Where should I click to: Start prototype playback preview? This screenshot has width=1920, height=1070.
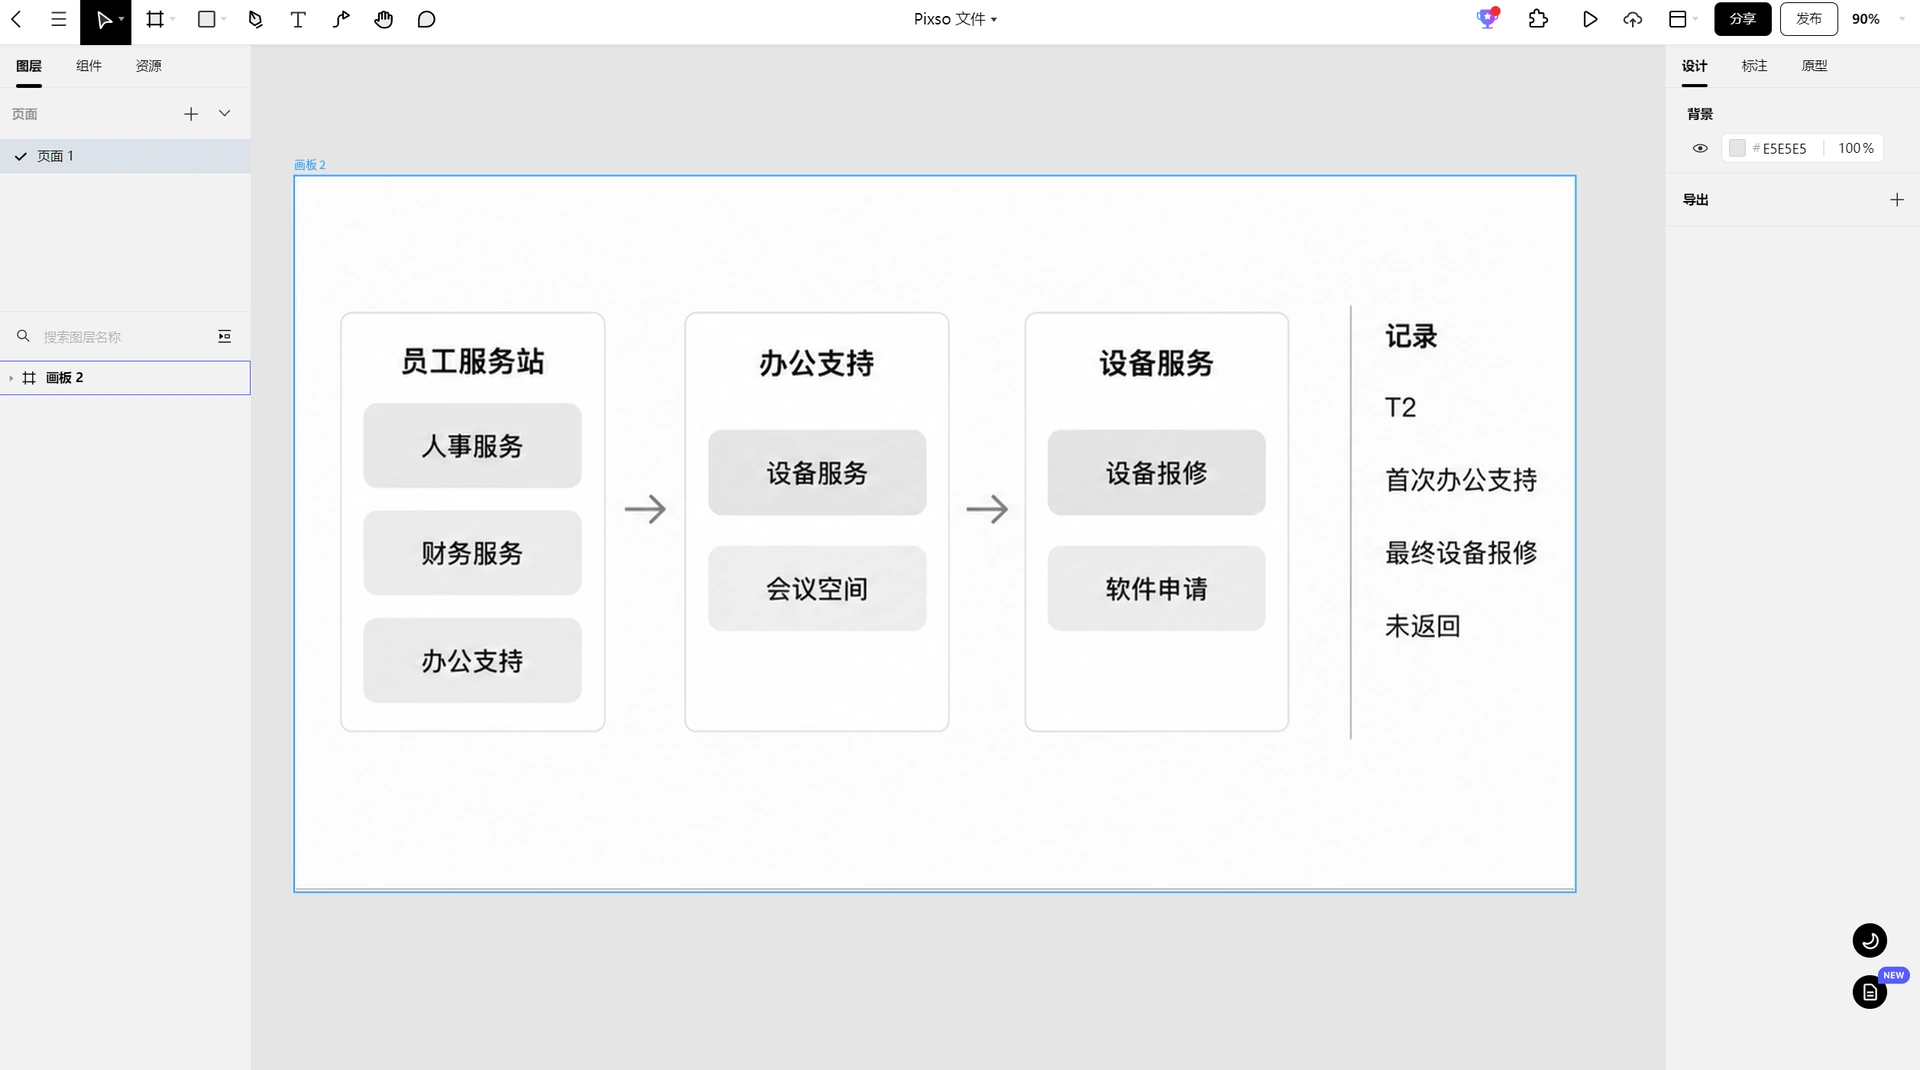point(1590,19)
